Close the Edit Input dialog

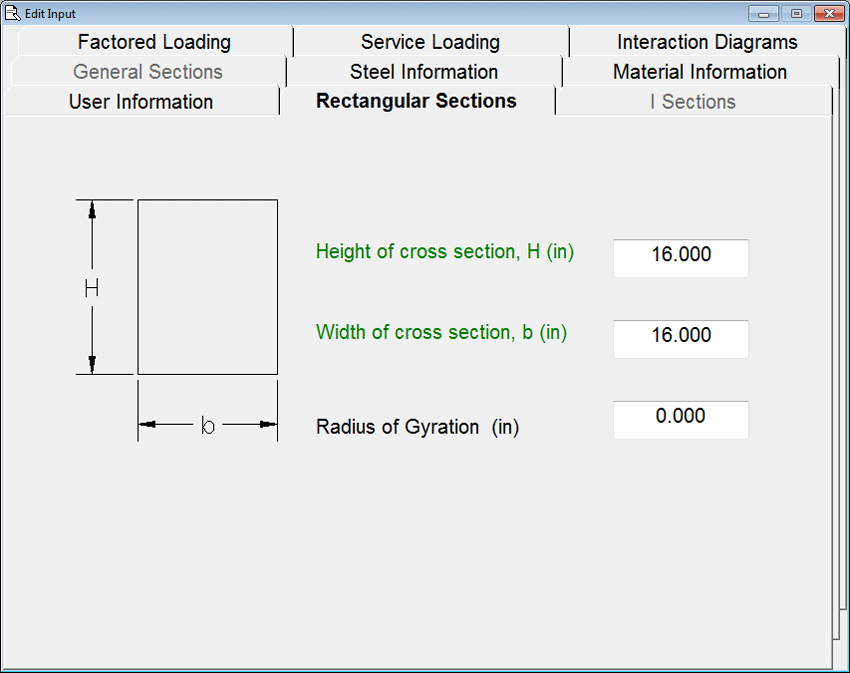828,14
